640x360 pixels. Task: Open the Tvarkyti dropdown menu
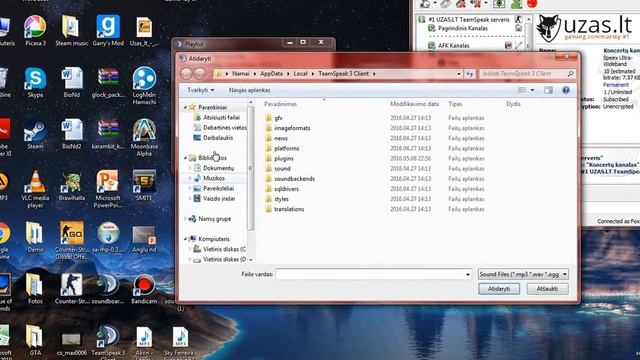pos(200,90)
